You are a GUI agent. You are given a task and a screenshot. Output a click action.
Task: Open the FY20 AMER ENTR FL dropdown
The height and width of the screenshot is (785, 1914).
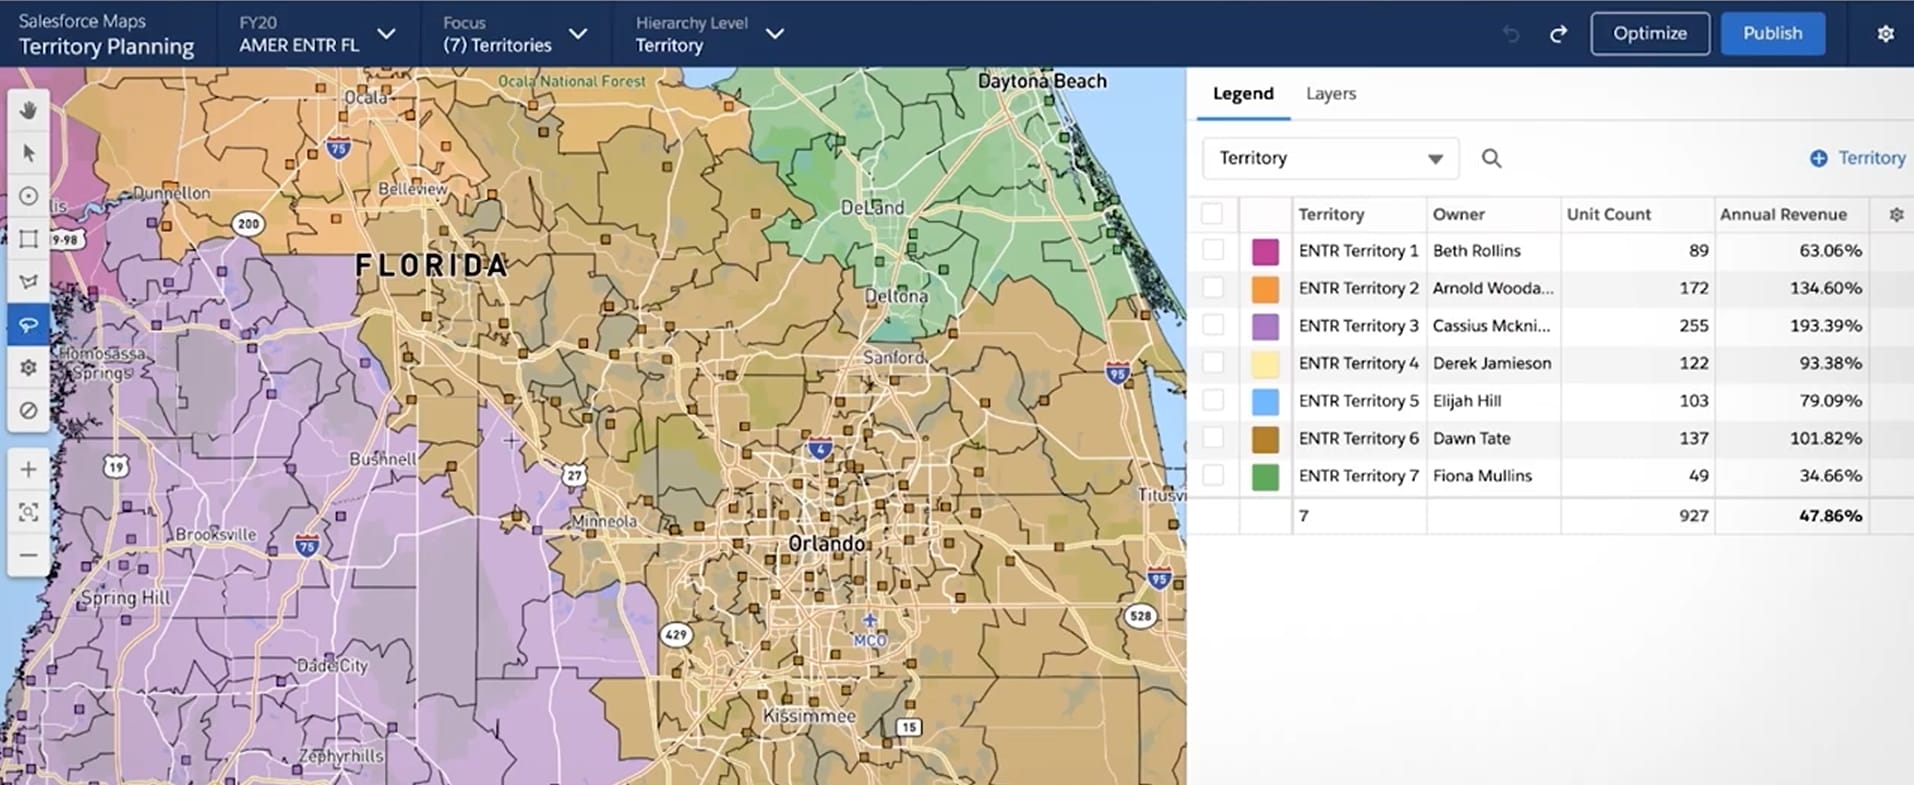[x=317, y=34]
